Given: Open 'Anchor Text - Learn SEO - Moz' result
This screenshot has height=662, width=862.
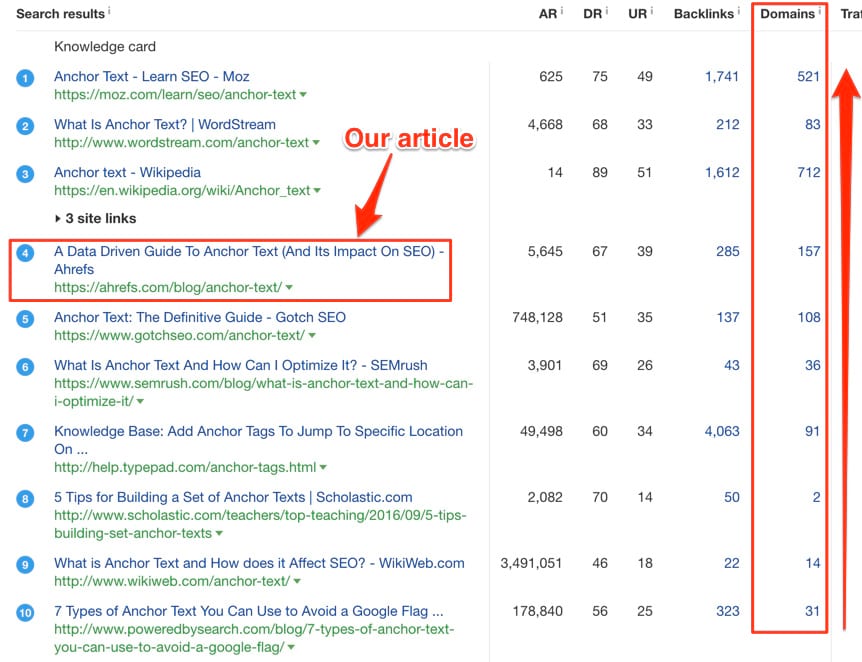Looking at the screenshot, I should click(x=152, y=76).
